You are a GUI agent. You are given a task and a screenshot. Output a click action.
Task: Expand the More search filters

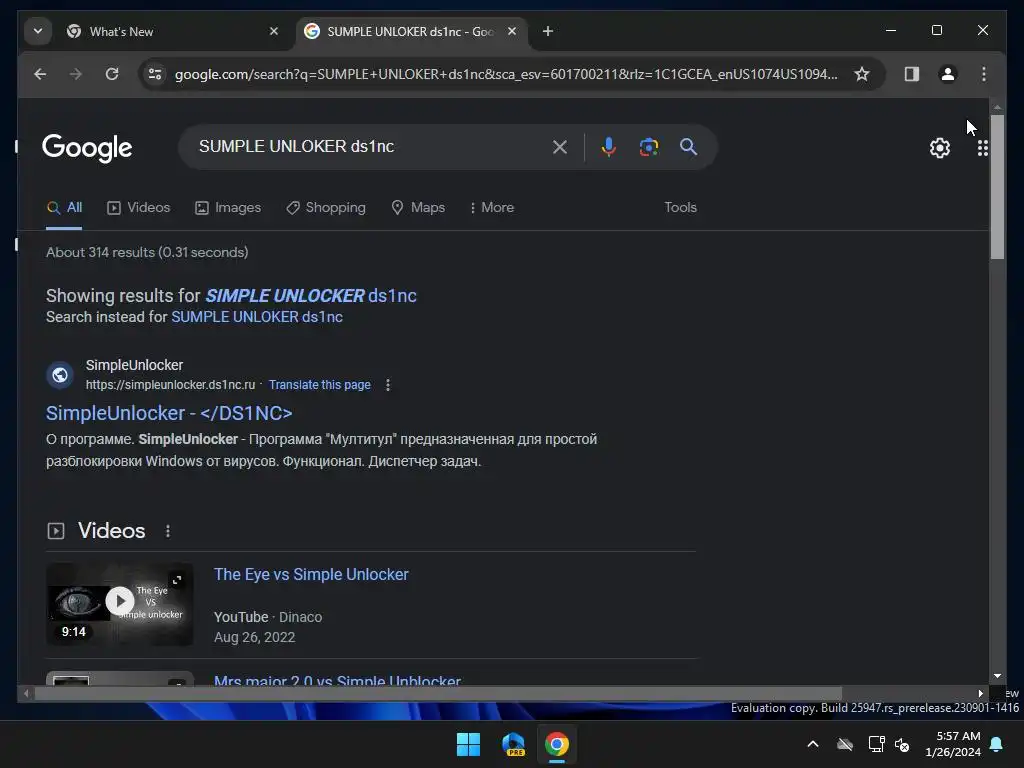coord(492,208)
